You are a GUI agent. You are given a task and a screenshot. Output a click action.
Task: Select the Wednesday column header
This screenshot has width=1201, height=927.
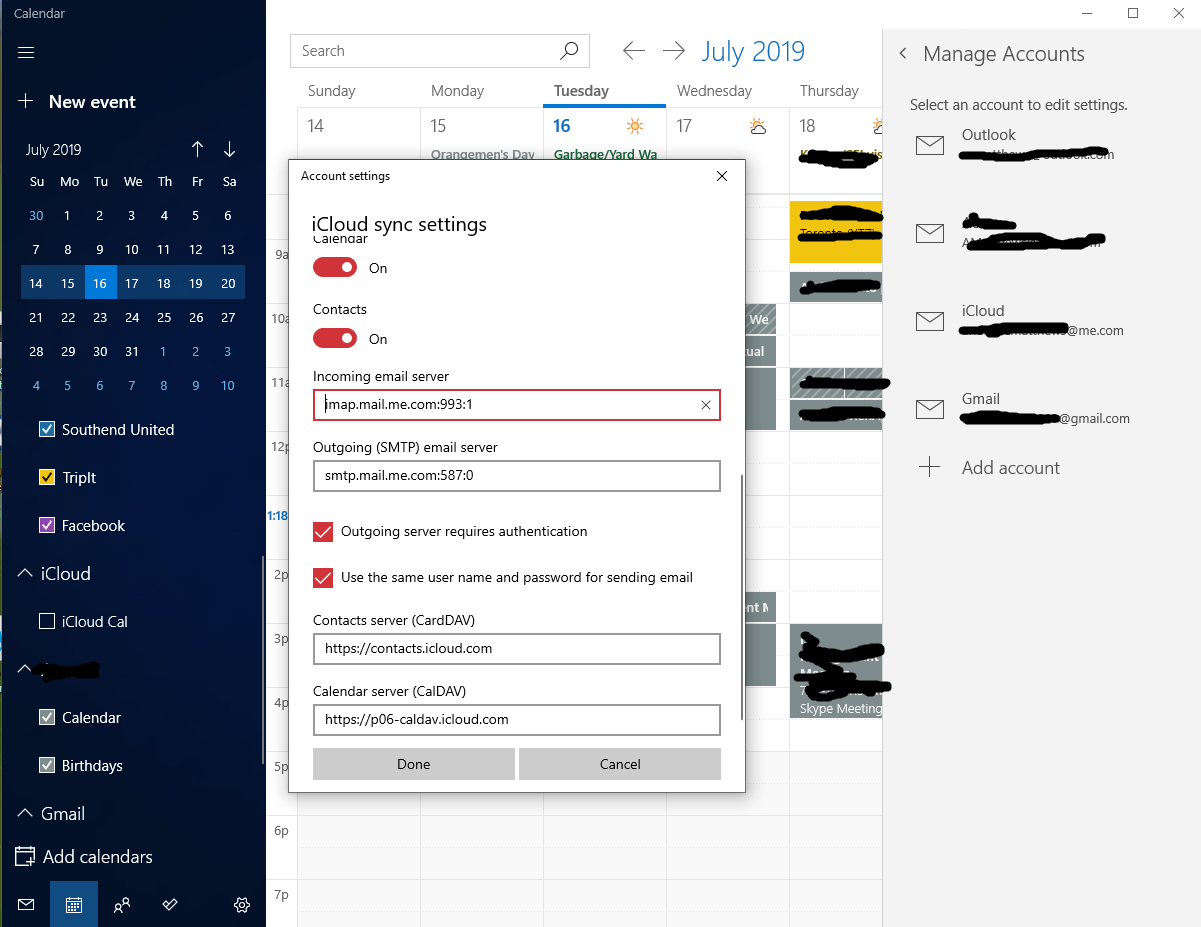click(714, 90)
